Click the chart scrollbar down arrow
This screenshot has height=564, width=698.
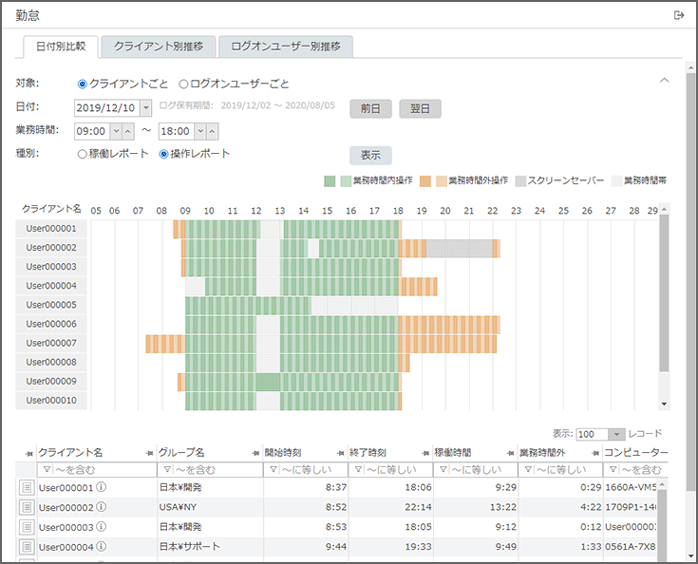[x=664, y=404]
